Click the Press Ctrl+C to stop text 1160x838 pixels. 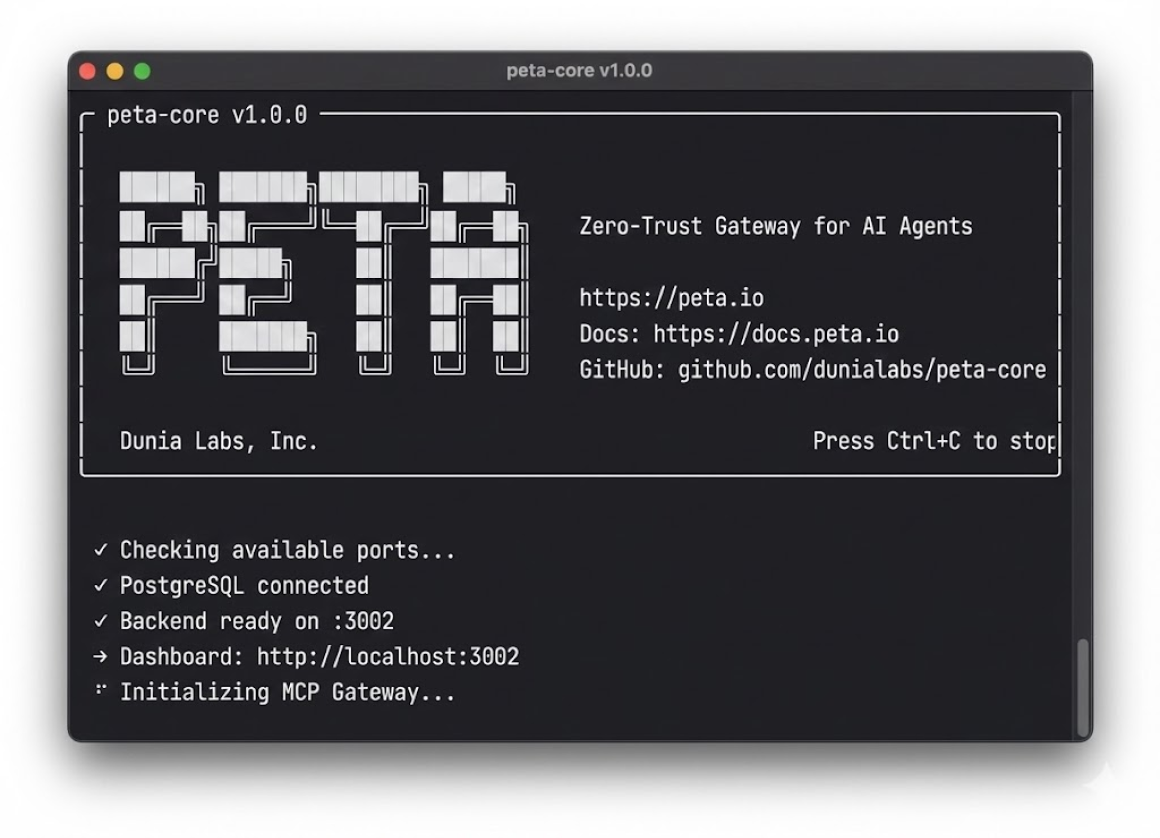[934, 441]
